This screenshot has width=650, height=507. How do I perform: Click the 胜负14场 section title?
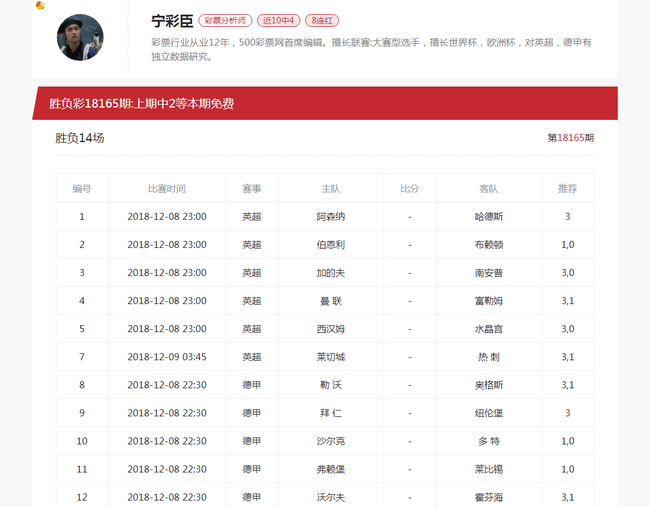[x=80, y=138]
